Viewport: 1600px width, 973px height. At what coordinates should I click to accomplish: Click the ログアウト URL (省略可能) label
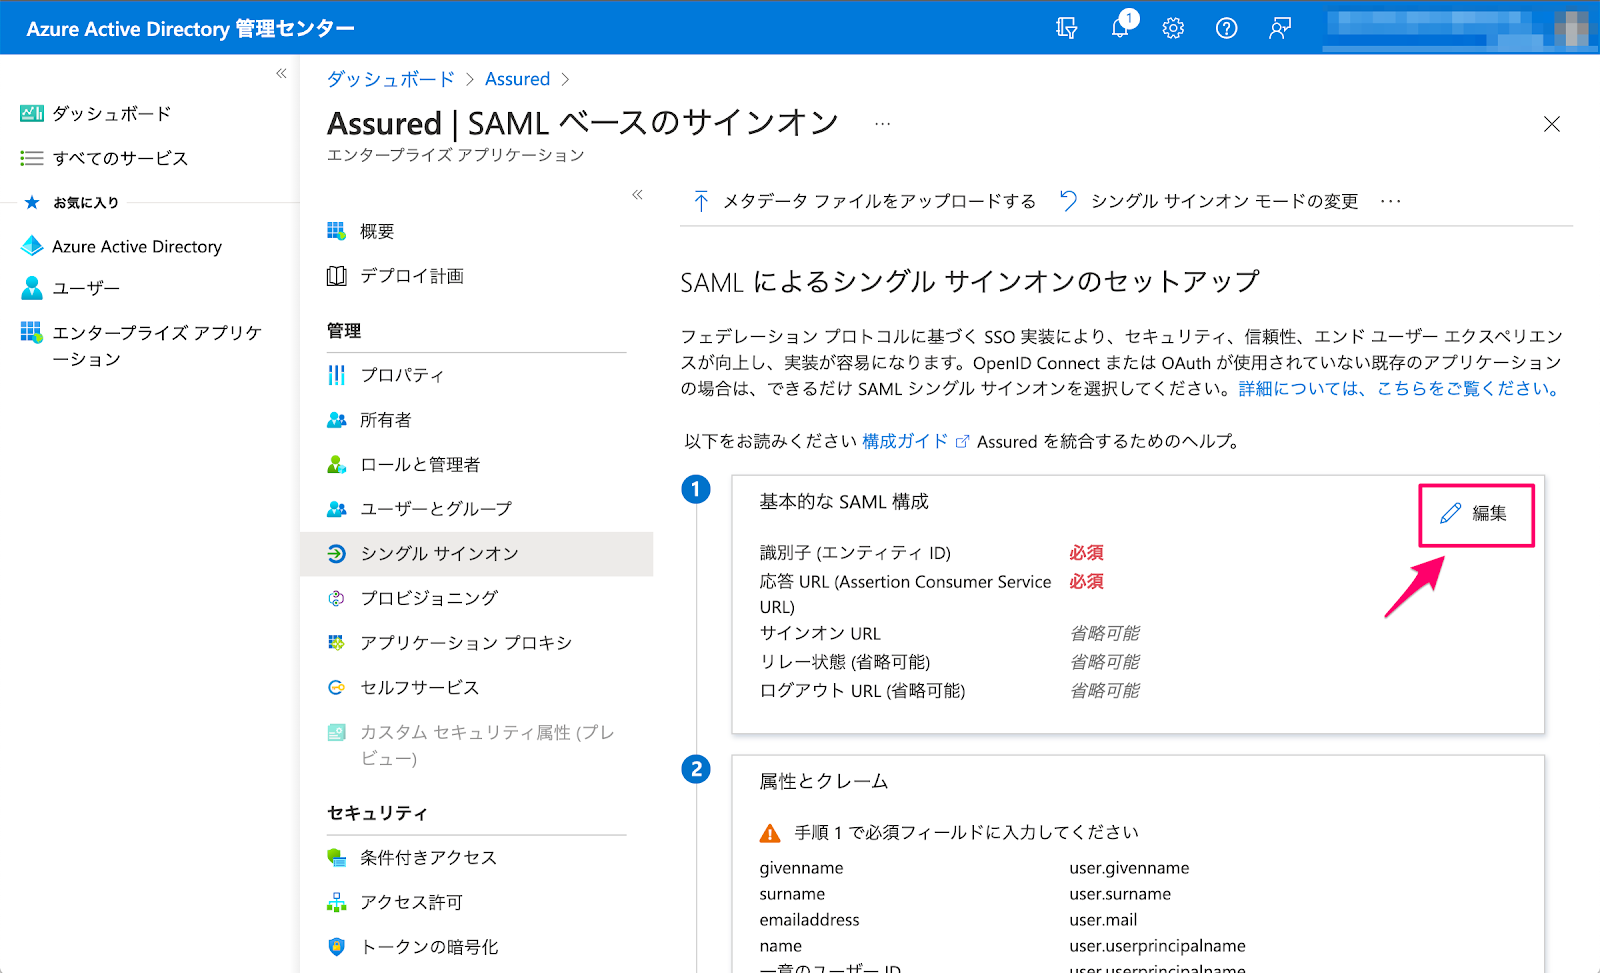click(862, 690)
